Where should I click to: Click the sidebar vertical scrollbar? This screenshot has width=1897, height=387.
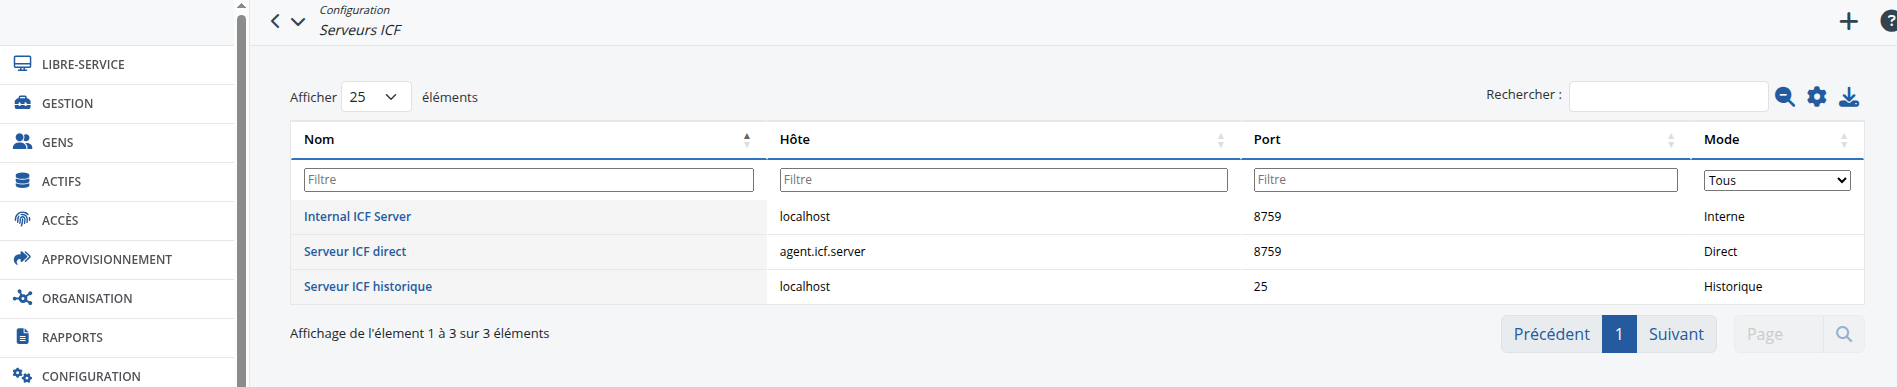tap(241, 200)
